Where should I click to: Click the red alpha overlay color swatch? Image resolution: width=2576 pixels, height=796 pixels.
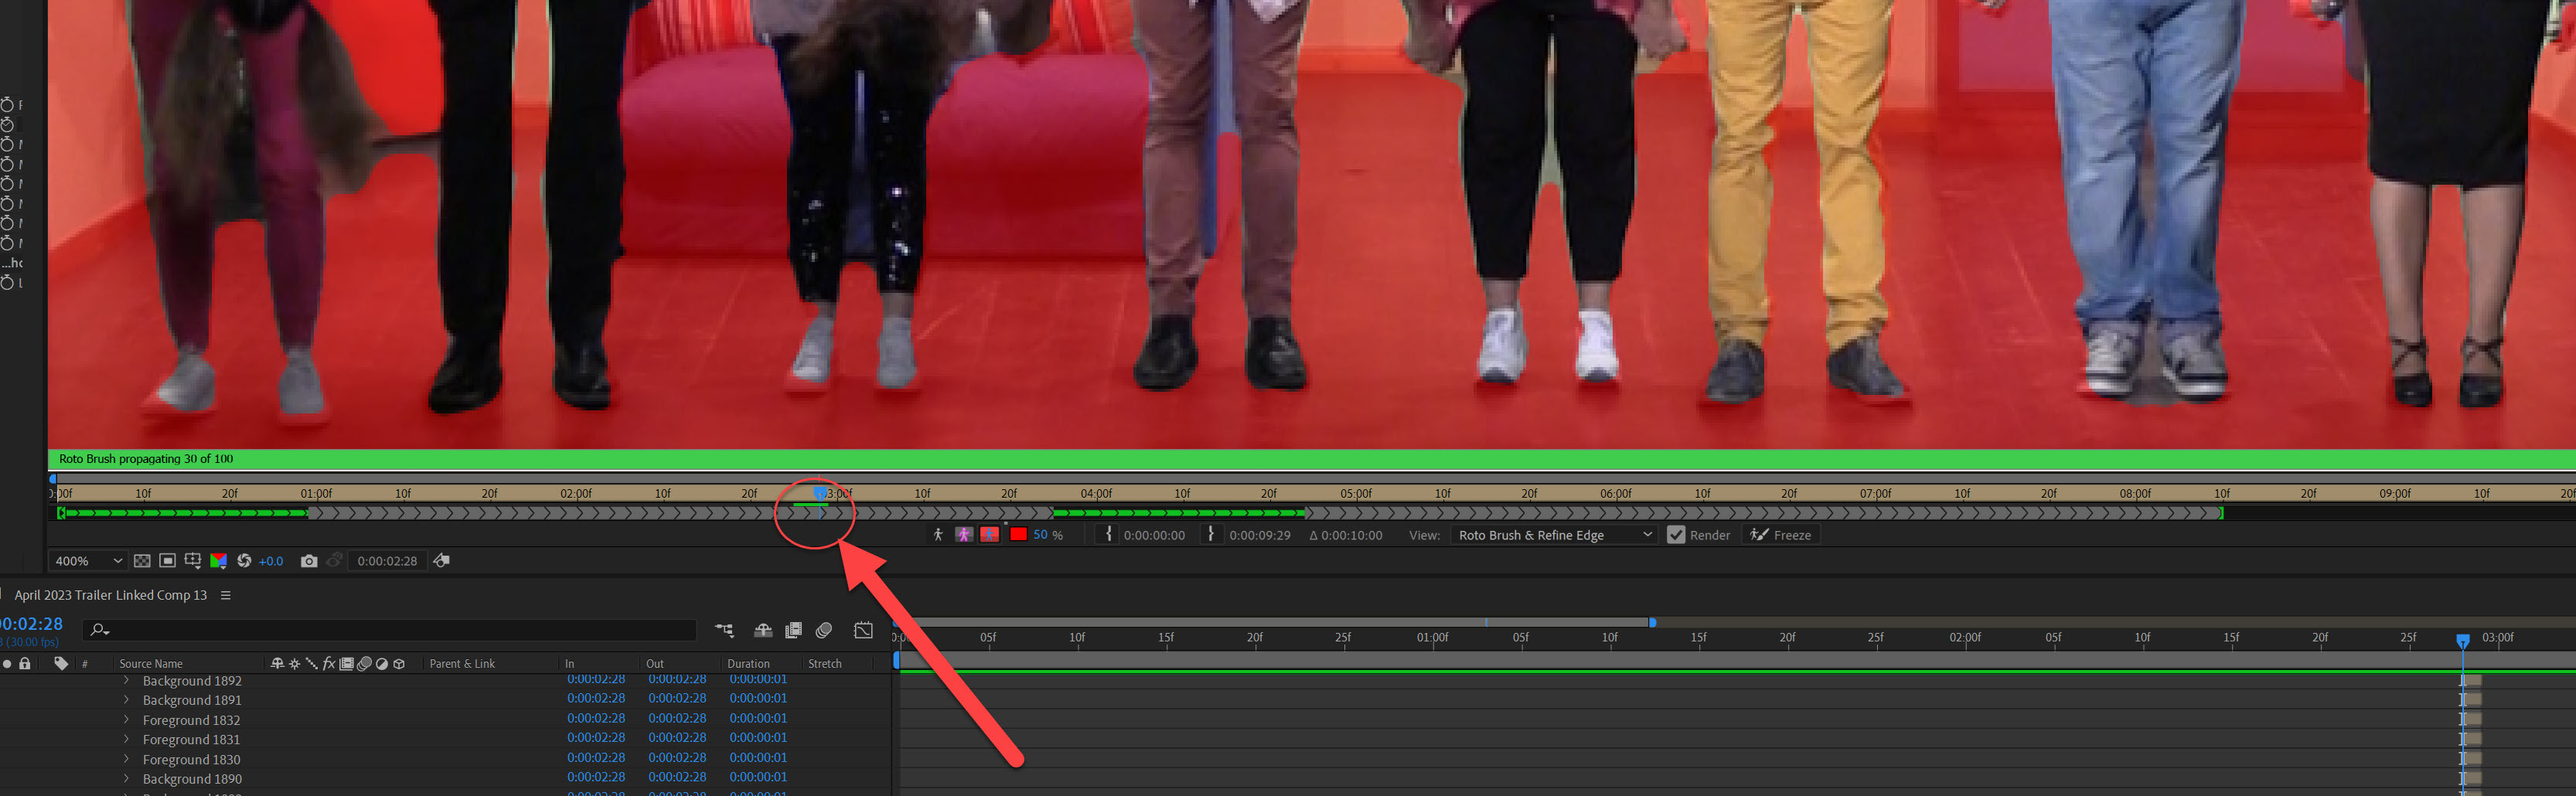point(1018,534)
